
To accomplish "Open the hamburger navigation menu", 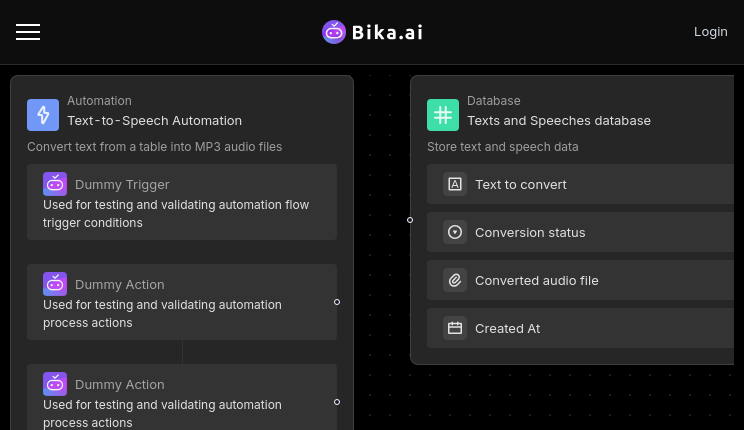I will tap(28, 32).
